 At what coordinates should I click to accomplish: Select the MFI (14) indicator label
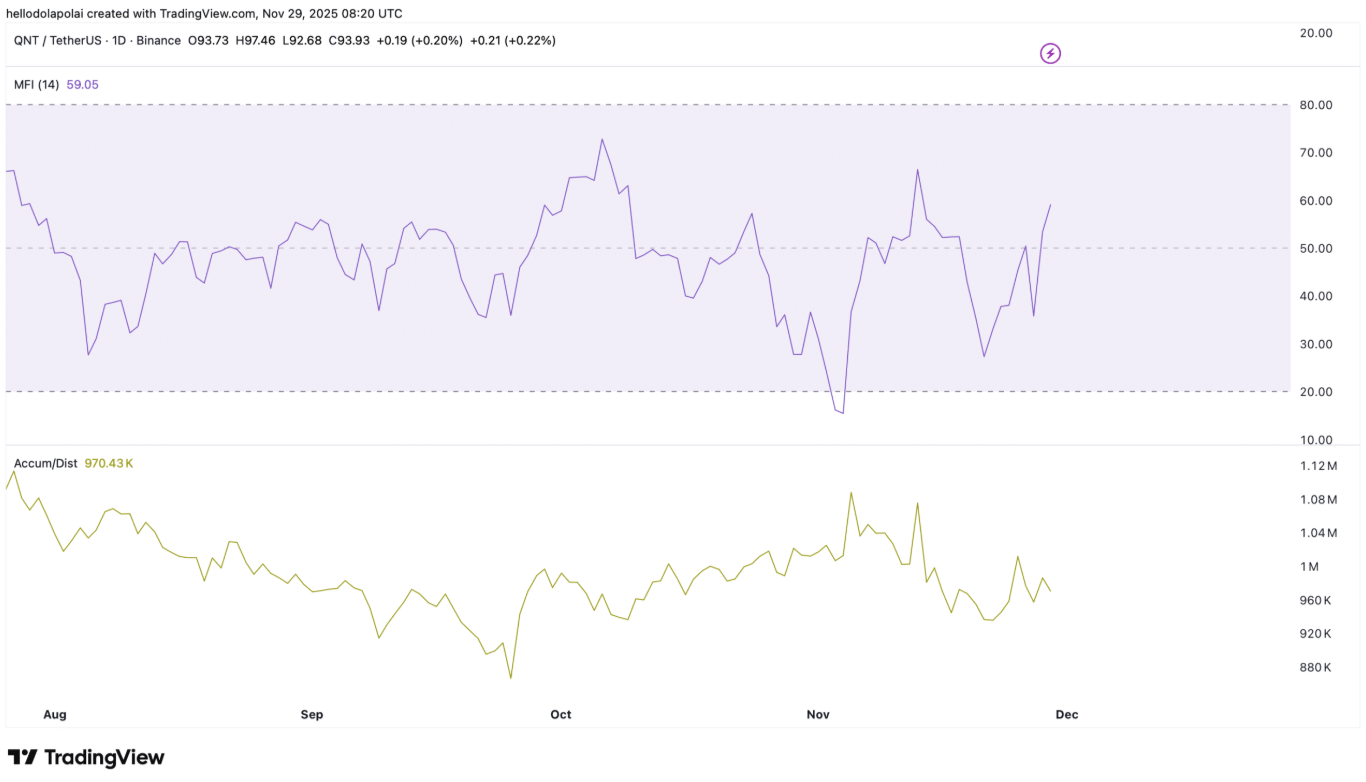[36, 85]
